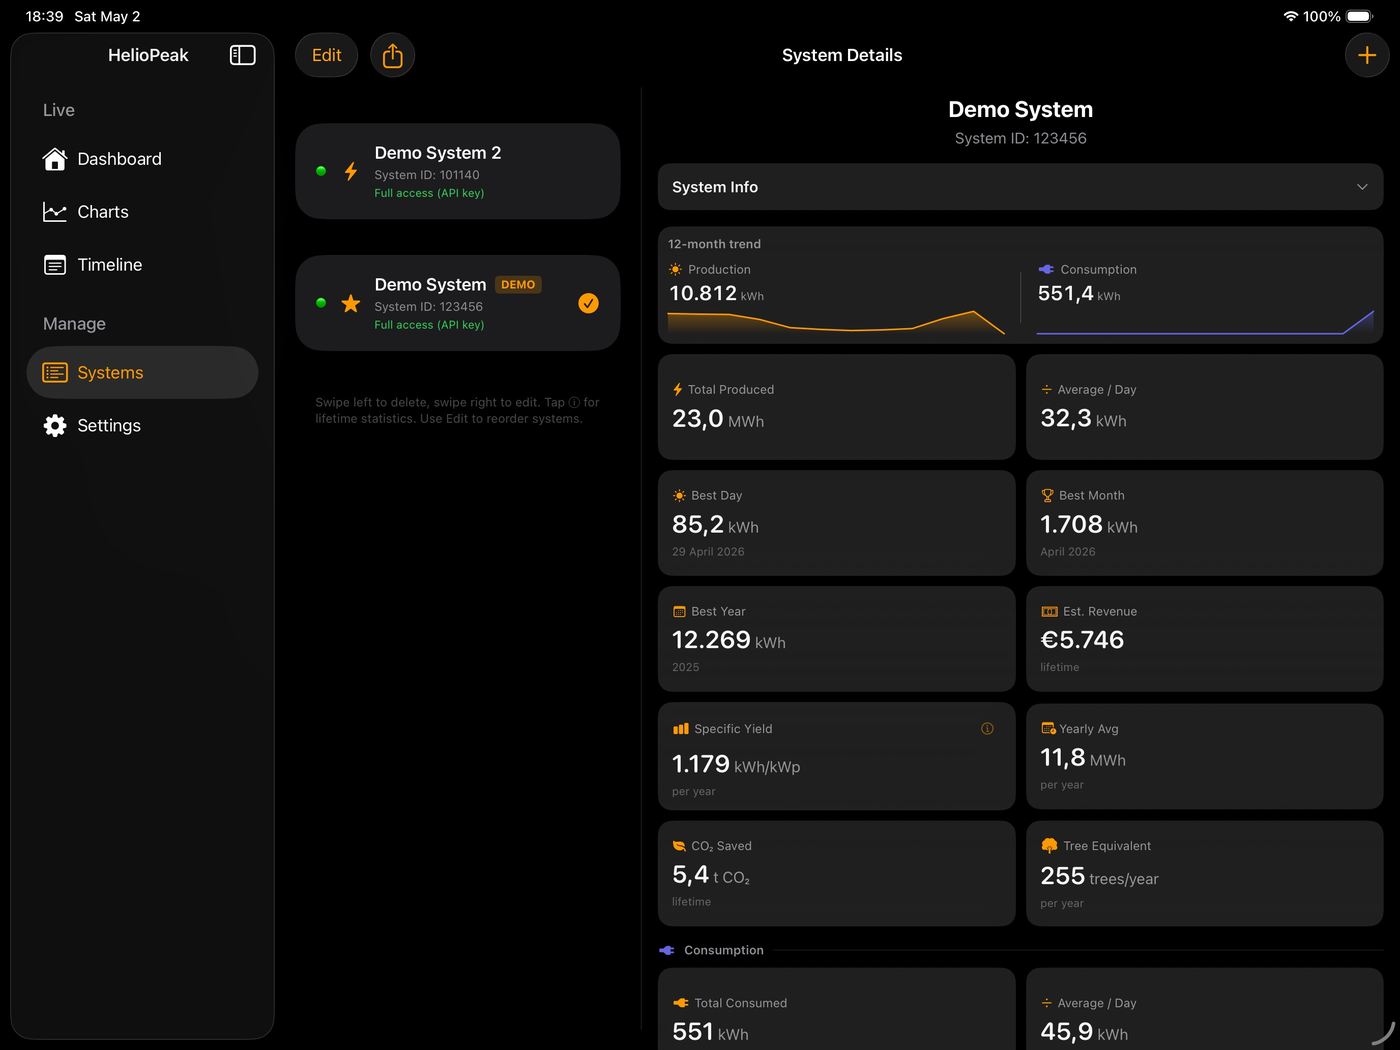Click the €5.746 revenue value
This screenshot has width=1400, height=1050.
click(x=1082, y=640)
